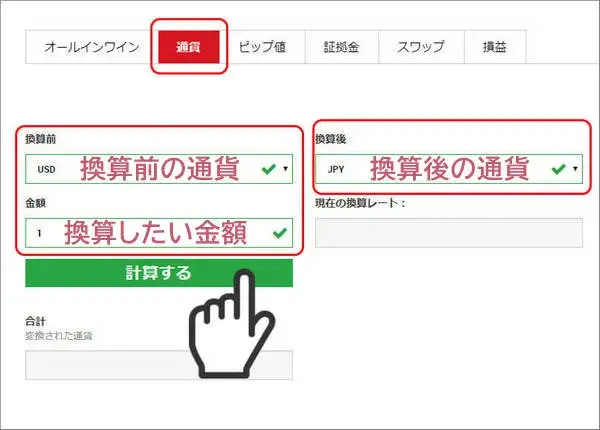The width and height of the screenshot is (600, 430).
Task: Open the 換算後 JPY currency dropdown
Action: (449, 169)
